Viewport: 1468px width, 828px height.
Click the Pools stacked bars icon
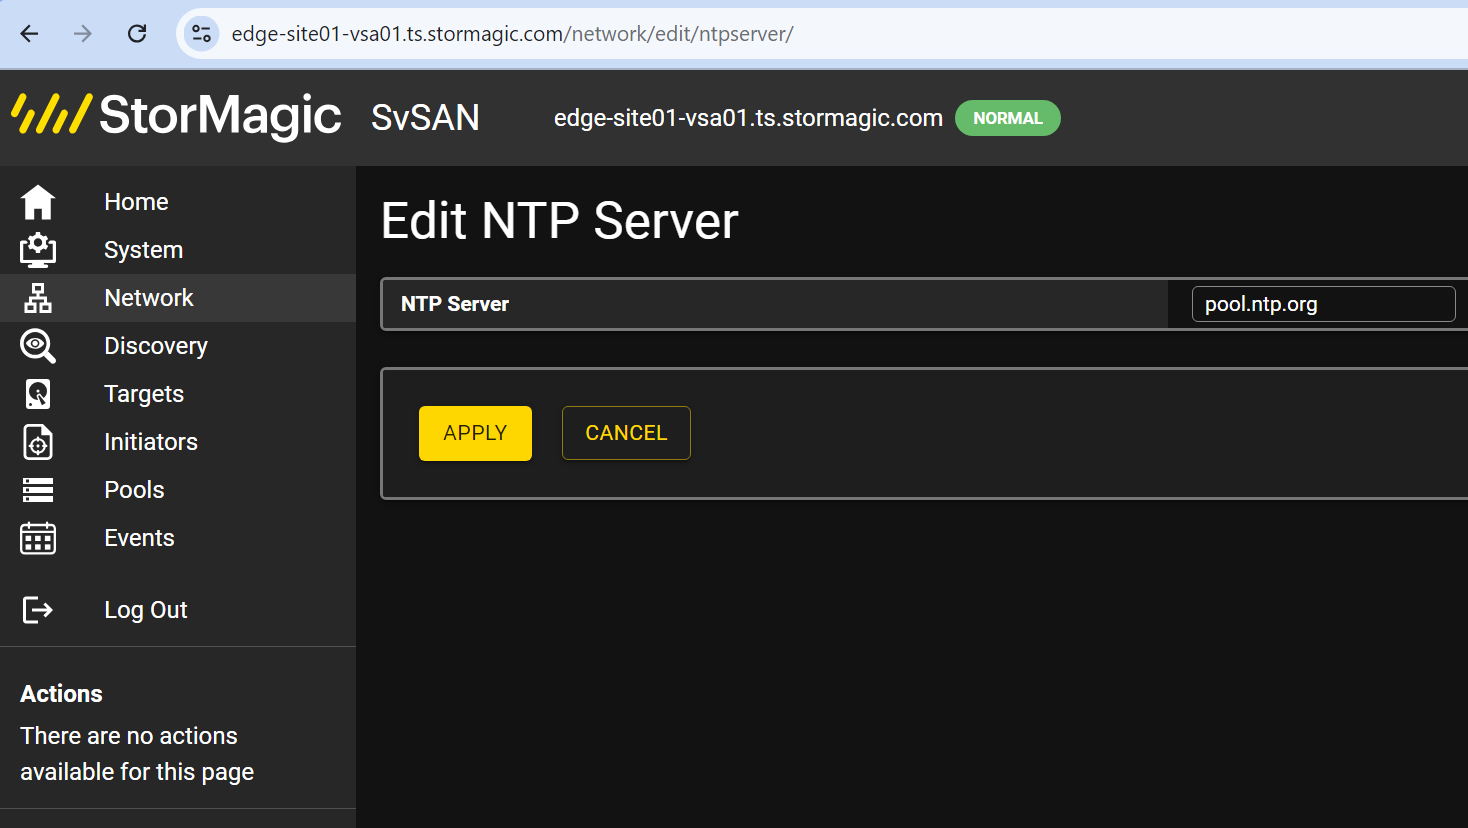pos(38,490)
